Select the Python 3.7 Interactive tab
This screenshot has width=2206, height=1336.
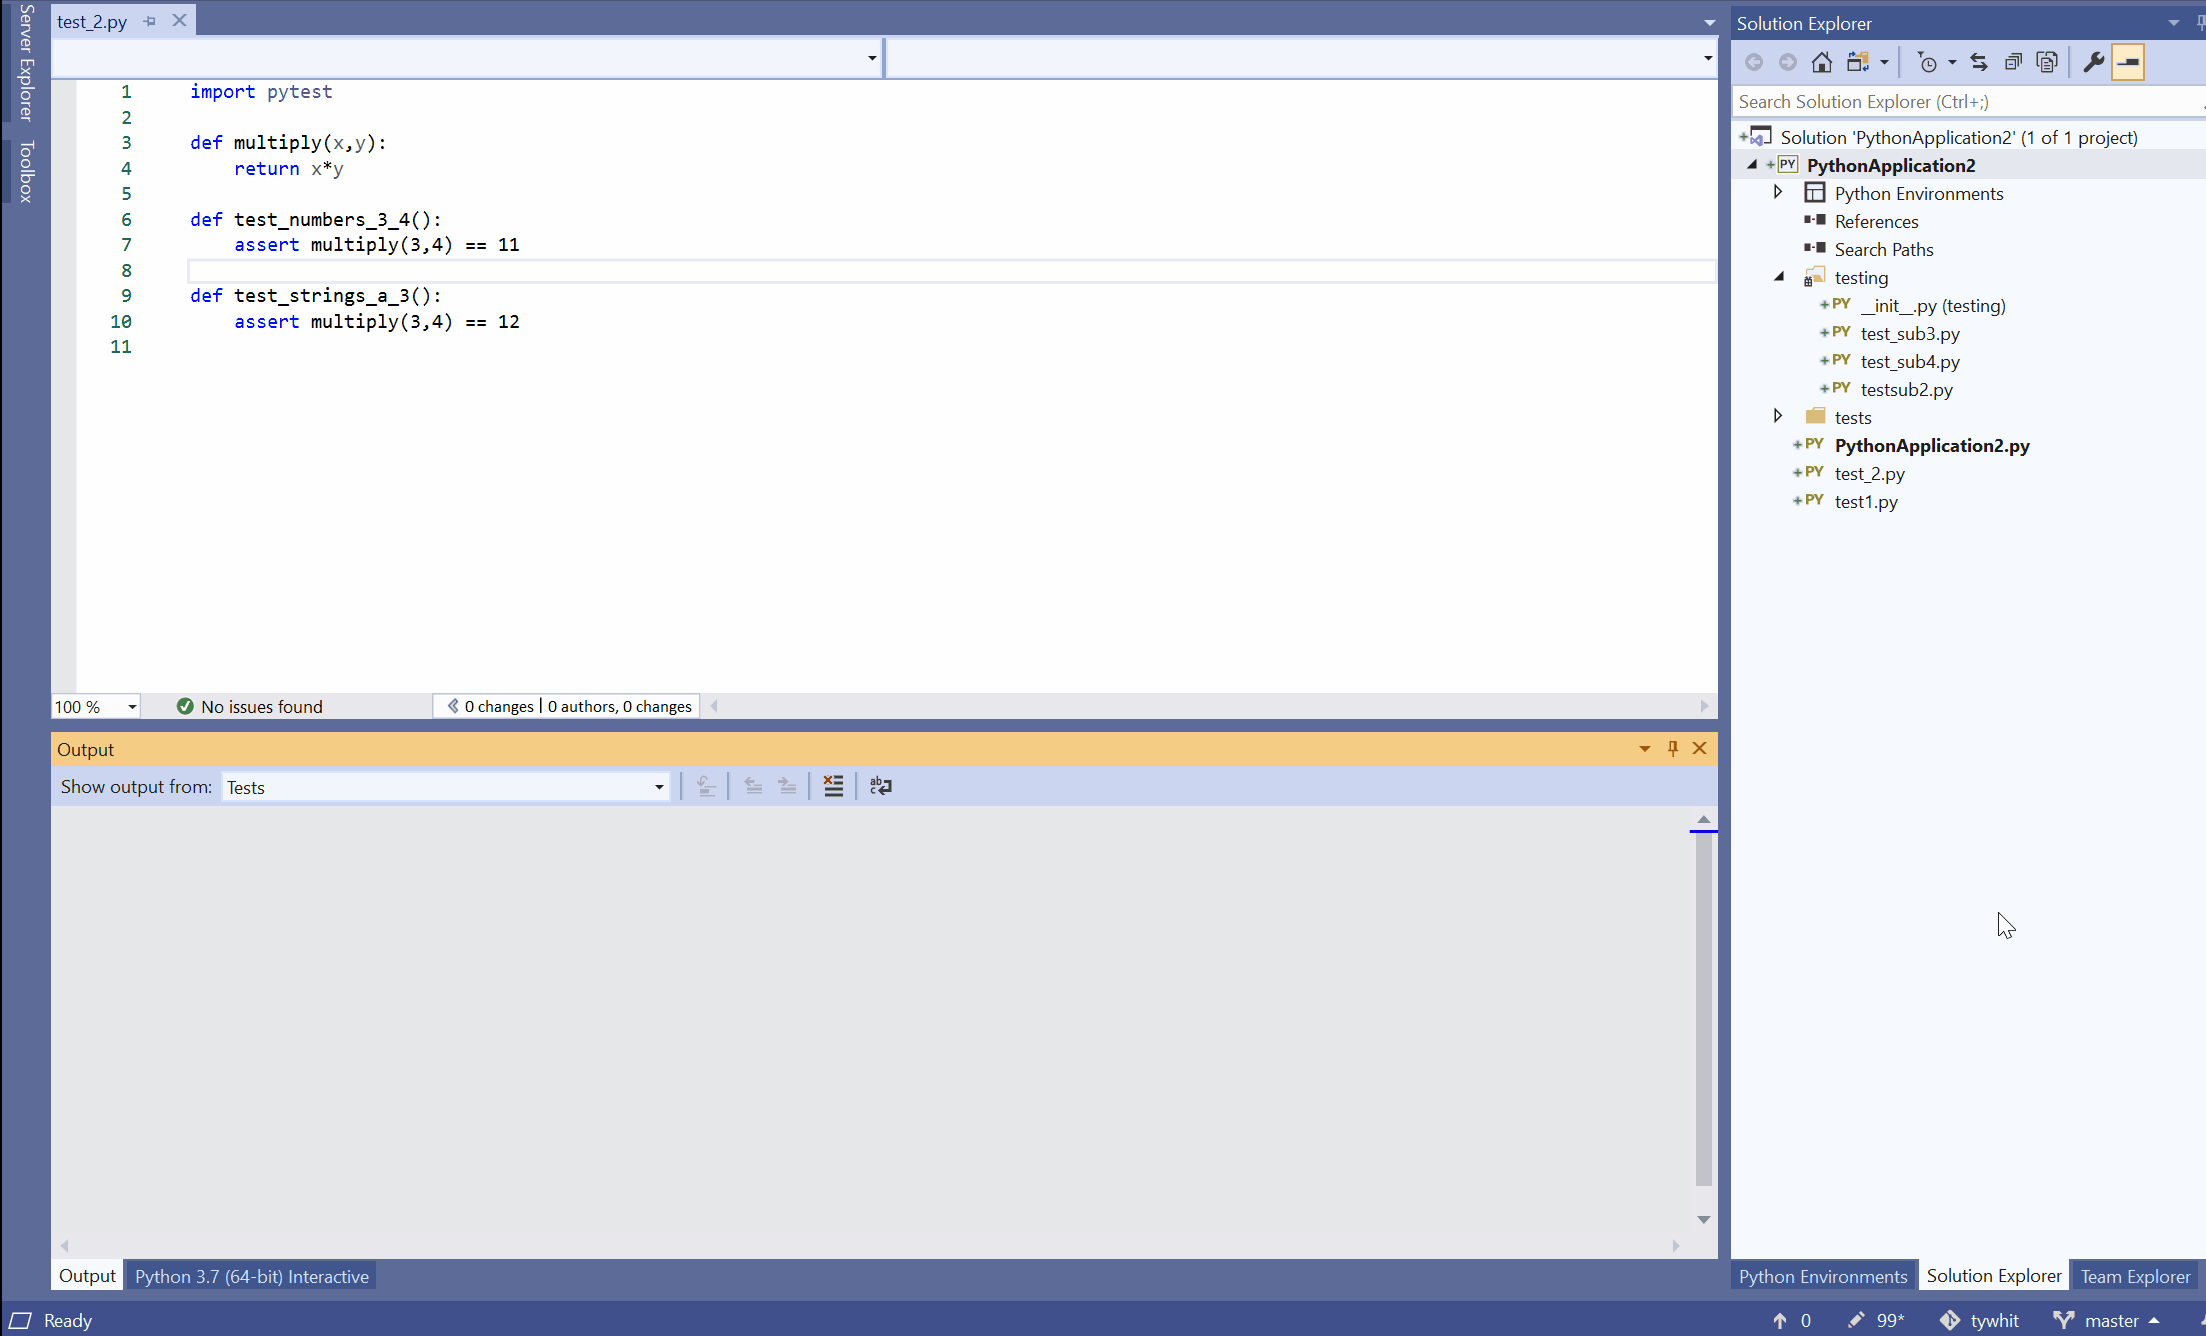click(x=251, y=1275)
